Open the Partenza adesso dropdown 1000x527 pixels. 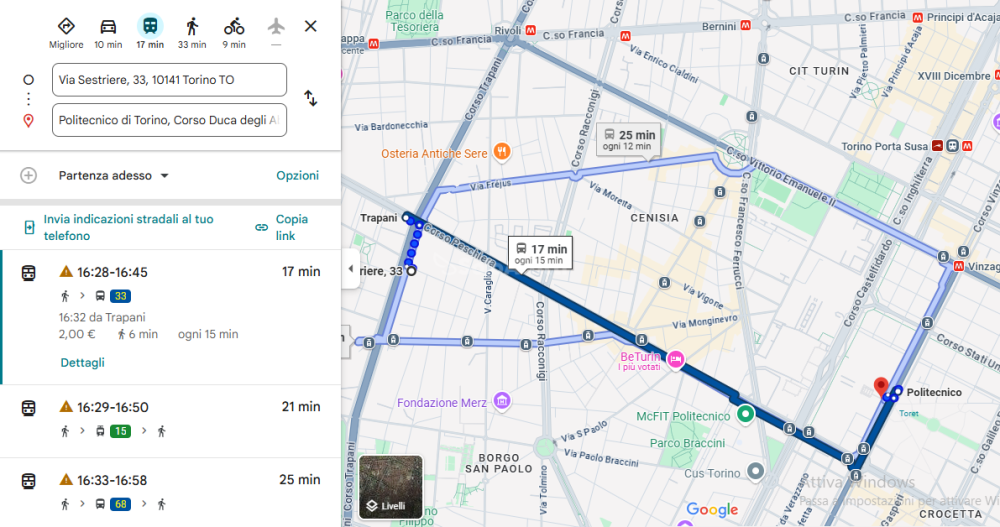(114, 175)
